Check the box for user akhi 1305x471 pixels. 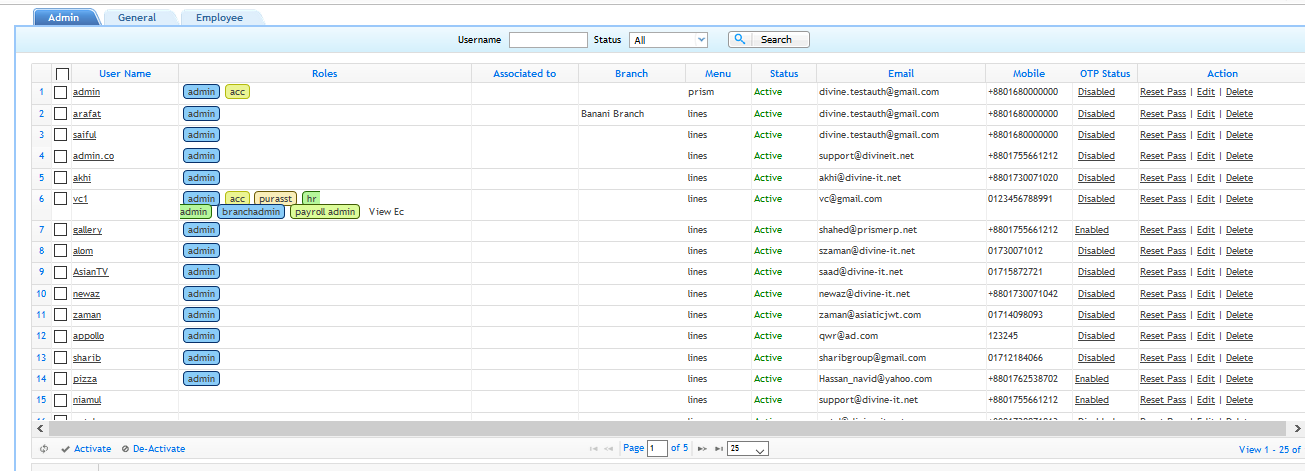click(60, 178)
